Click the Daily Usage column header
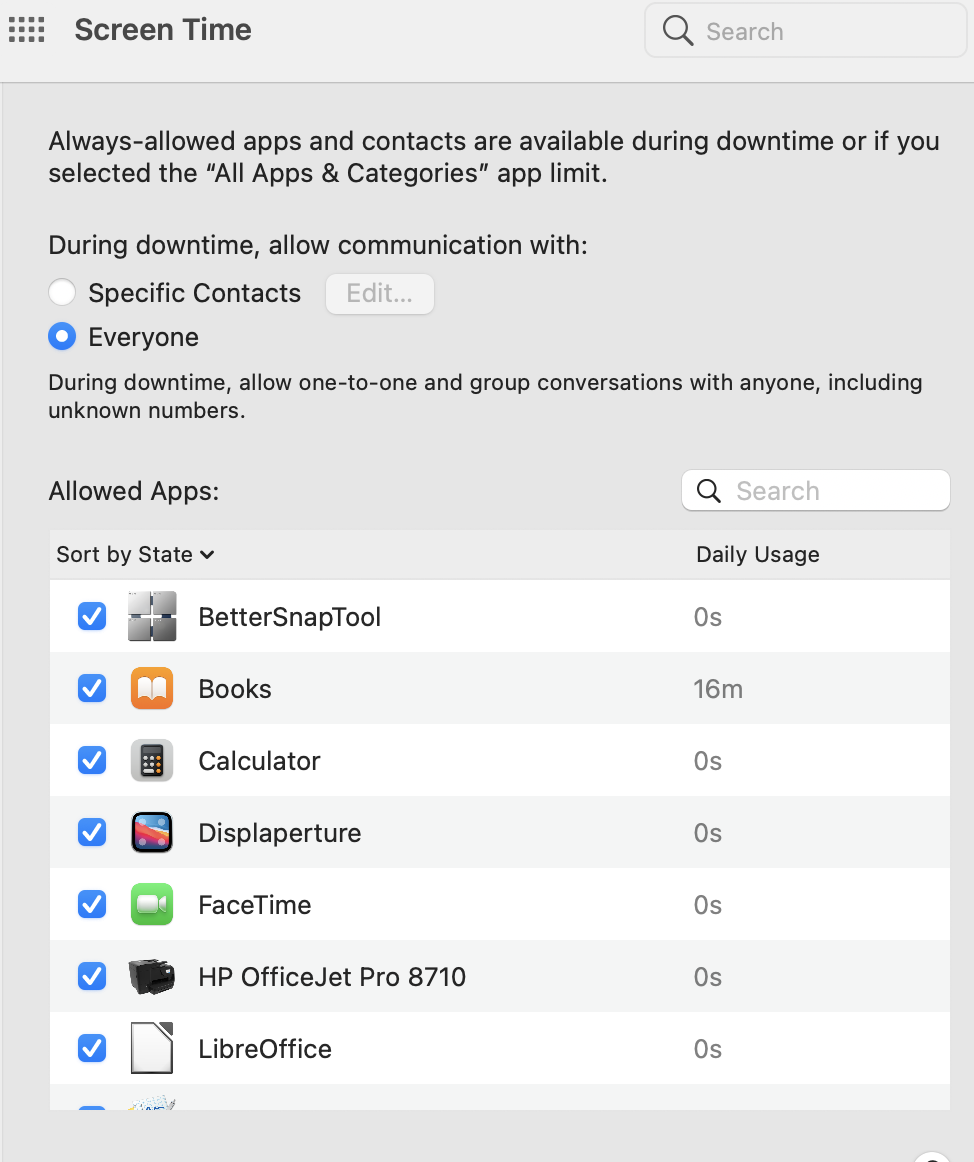Screen dimensions: 974x1162 tap(757, 555)
